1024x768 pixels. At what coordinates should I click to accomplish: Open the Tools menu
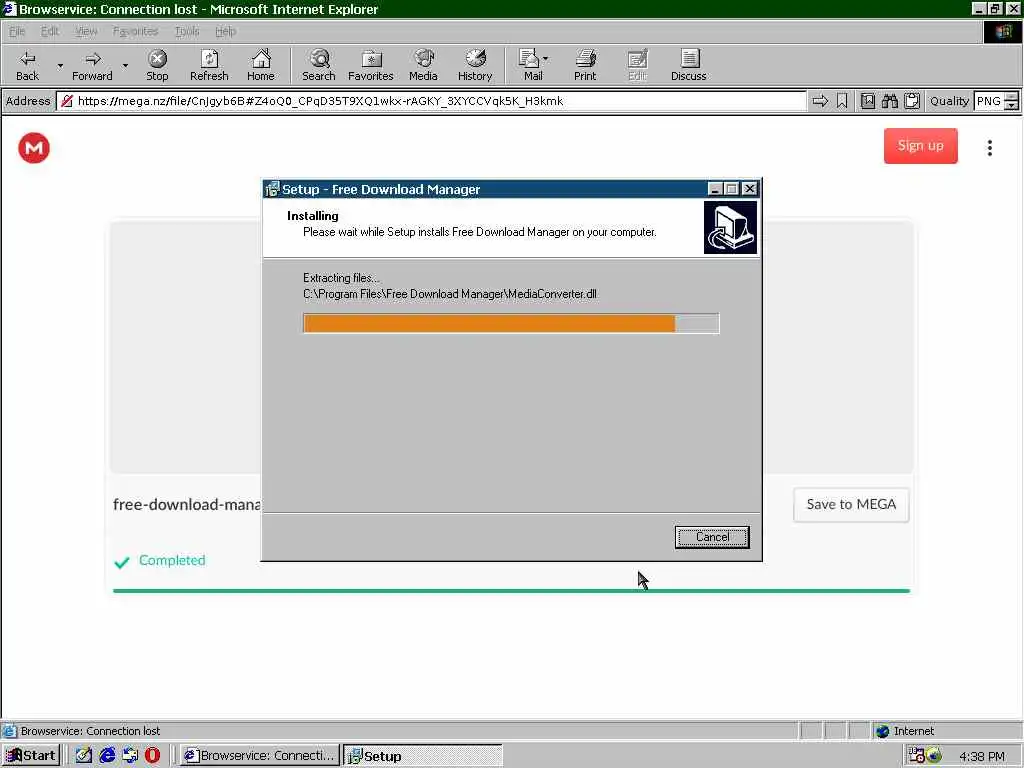(x=187, y=31)
